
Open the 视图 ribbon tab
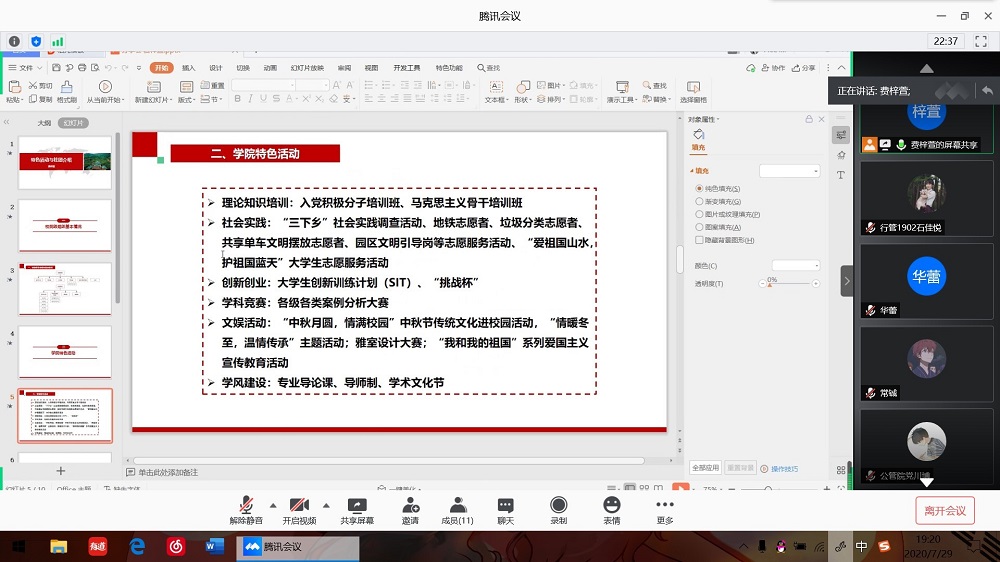(371, 68)
